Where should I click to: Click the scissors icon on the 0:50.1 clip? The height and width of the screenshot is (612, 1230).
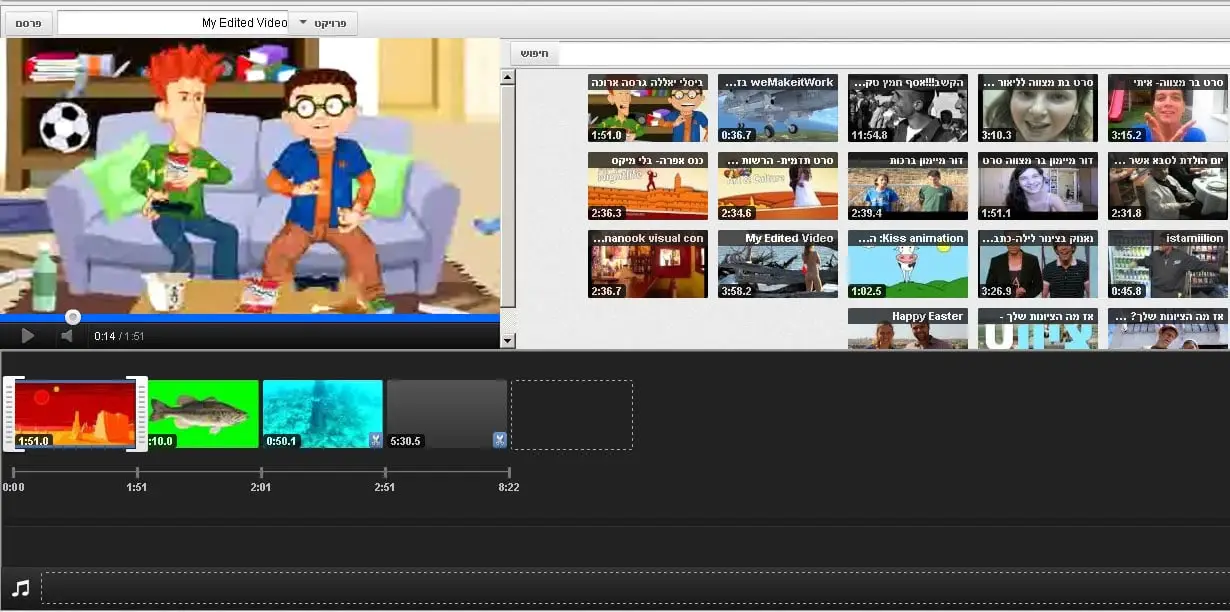point(375,440)
